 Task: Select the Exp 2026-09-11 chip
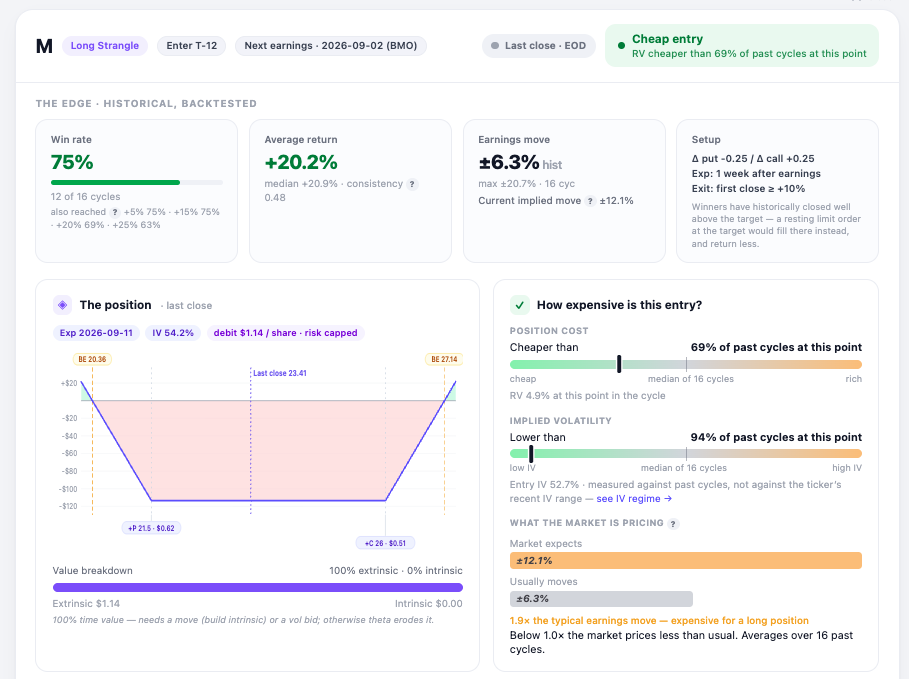[x=96, y=333]
